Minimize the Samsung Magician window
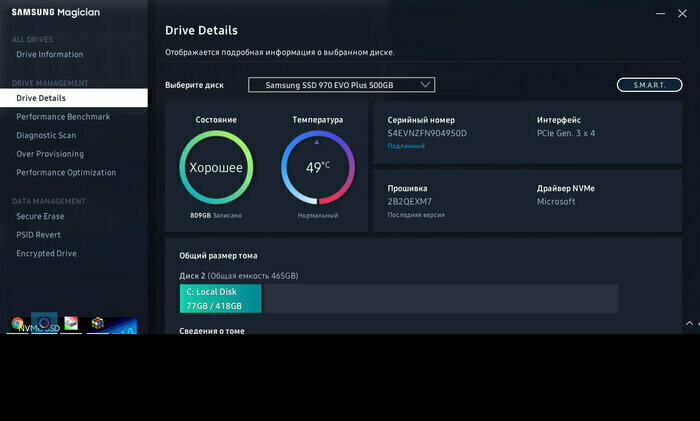The width and height of the screenshot is (700, 421). click(x=660, y=13)
